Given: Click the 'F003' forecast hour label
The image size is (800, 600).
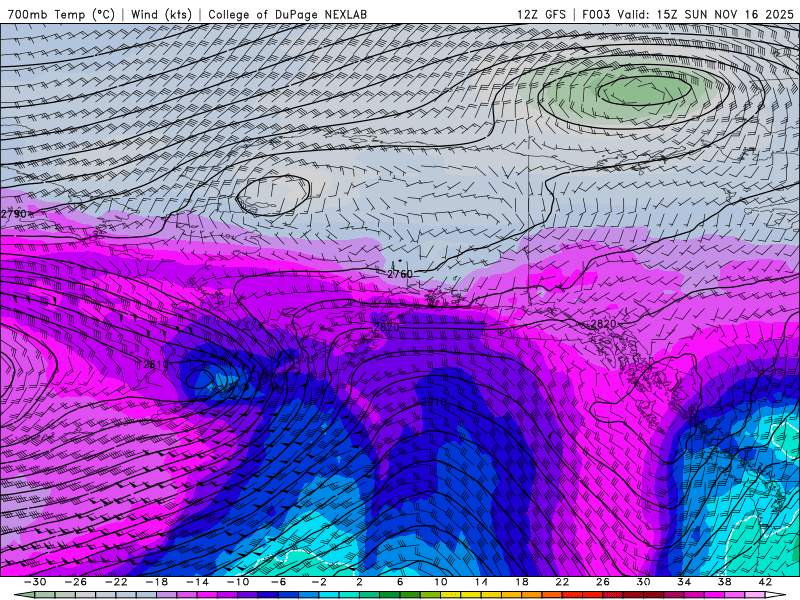Looking at the screenshot, I should coord(596,14).
